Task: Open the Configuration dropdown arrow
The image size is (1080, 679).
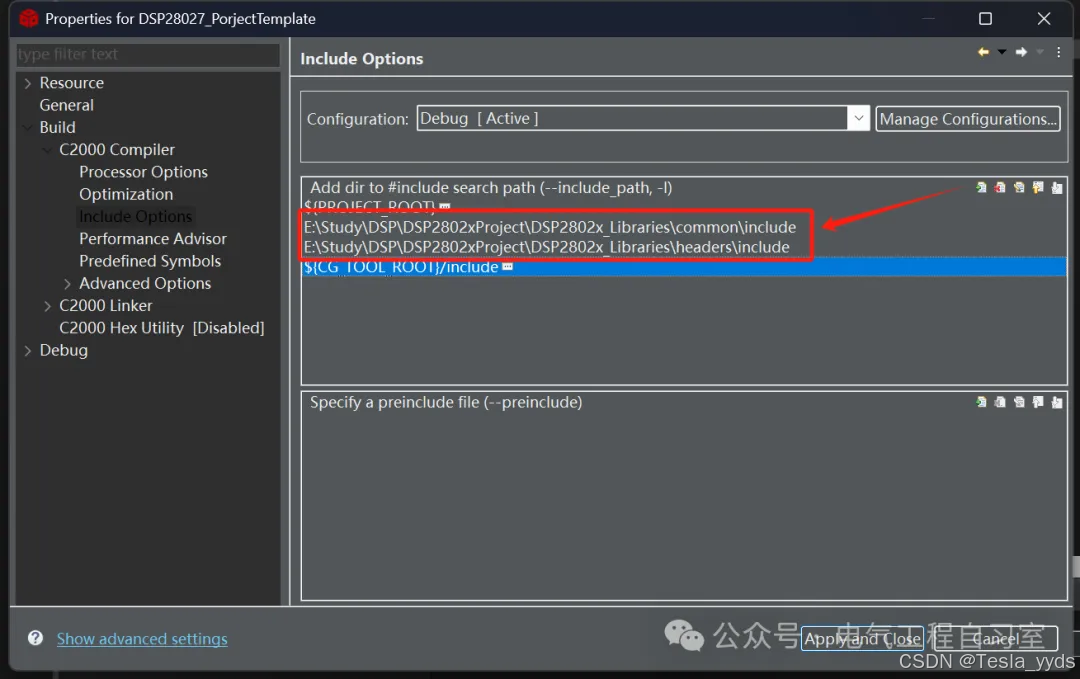Action: click(x=858, y=118)
